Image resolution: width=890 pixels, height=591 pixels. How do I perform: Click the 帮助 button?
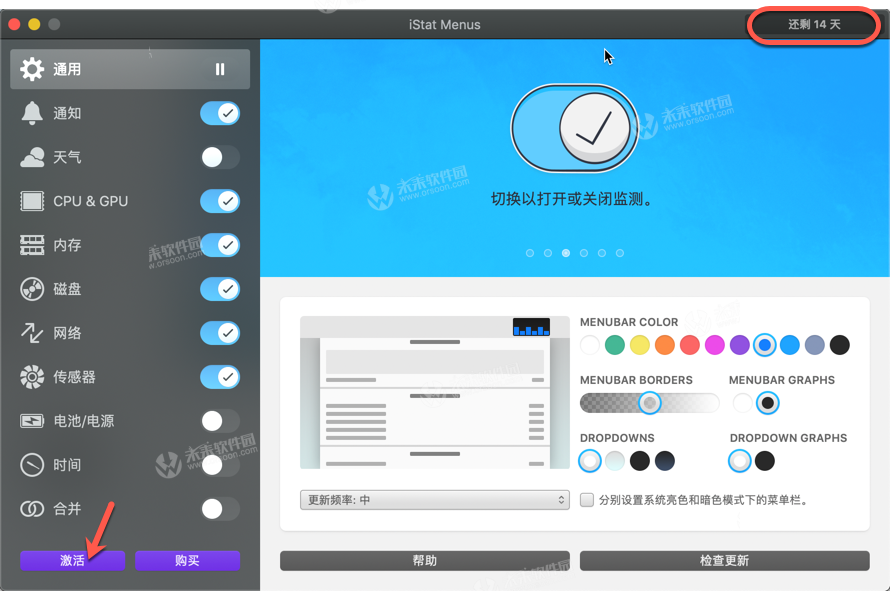pyautogui.click(x=425, y=560)
